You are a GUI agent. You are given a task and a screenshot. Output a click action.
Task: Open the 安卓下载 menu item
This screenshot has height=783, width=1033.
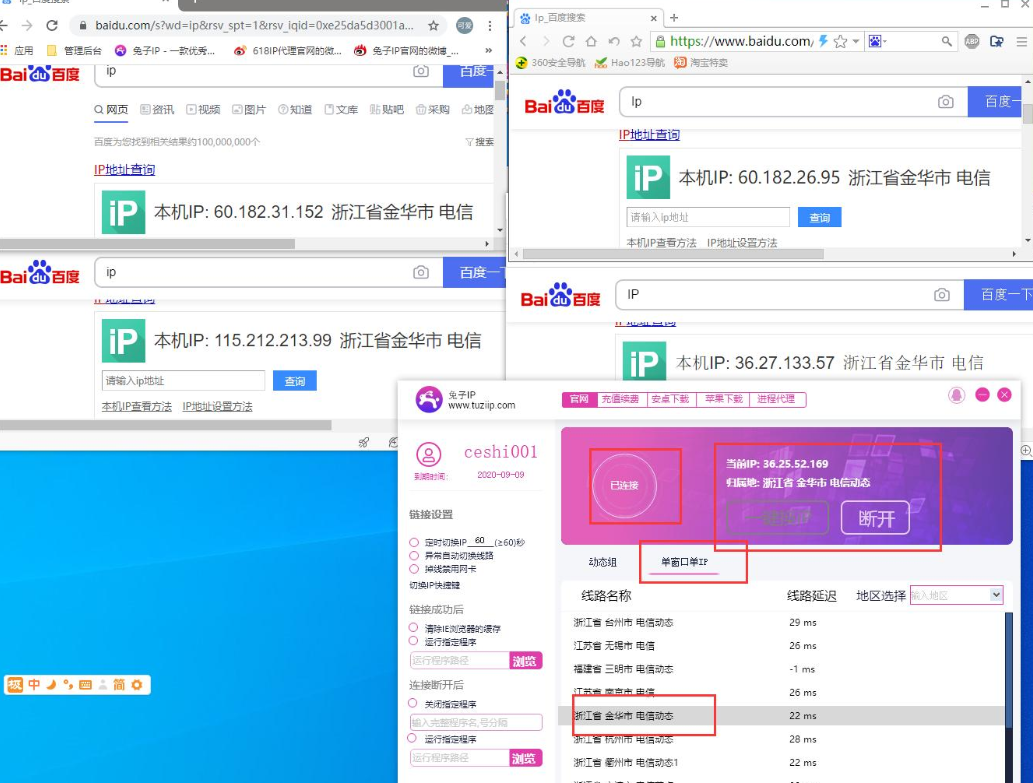click(x=670, y=399)
